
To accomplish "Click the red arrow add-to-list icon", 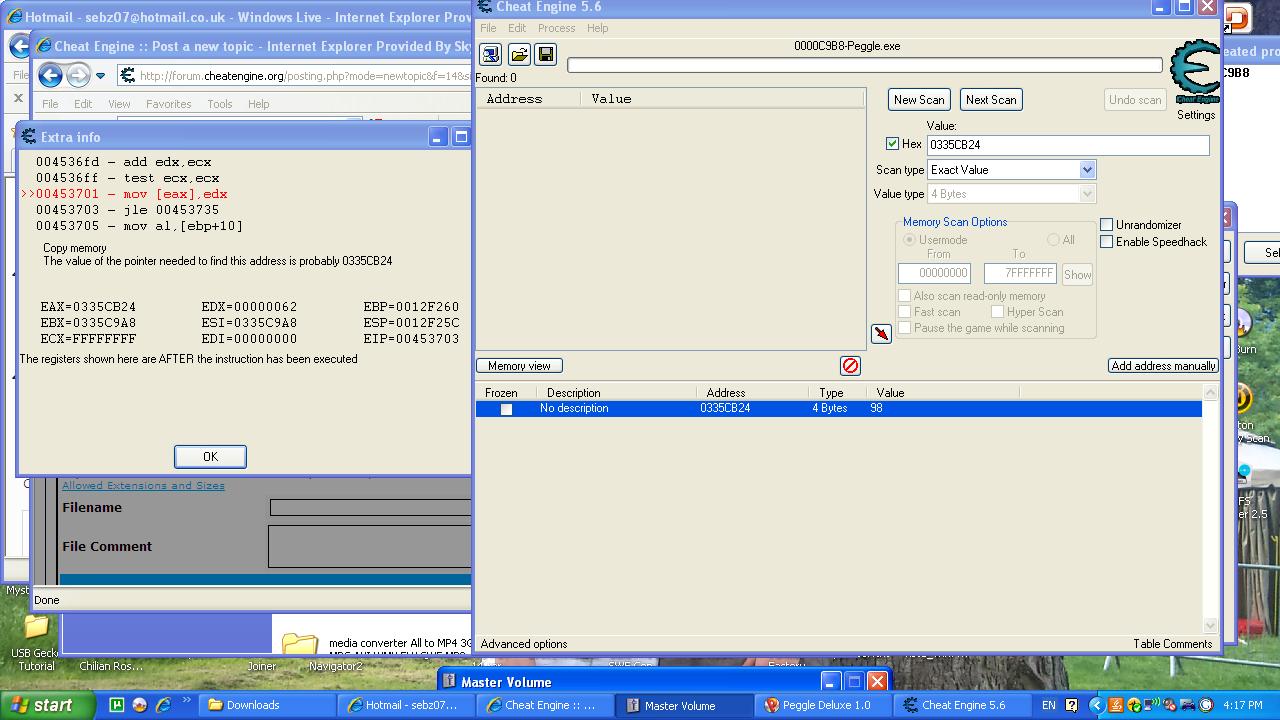I will coord(881,334).
